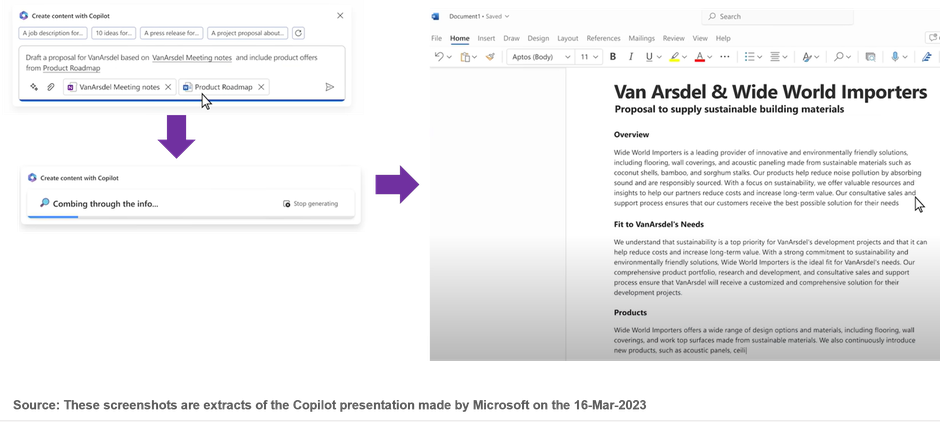
Task: Toggle Bold formatting
Action: pos(613,57)
